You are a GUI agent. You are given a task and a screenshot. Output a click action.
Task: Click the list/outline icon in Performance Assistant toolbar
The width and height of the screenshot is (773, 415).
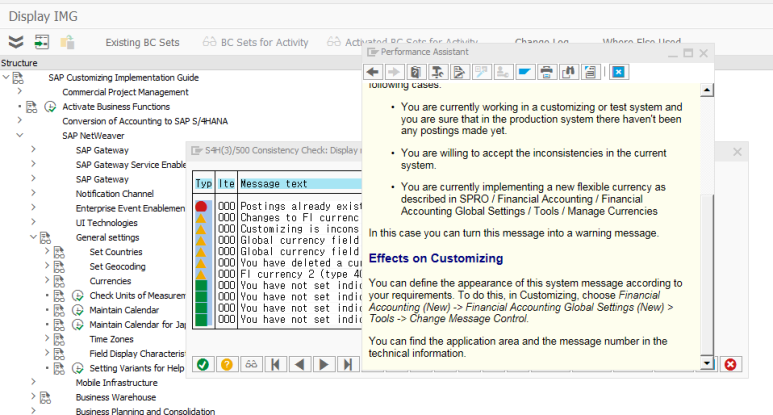pos(590,72)
